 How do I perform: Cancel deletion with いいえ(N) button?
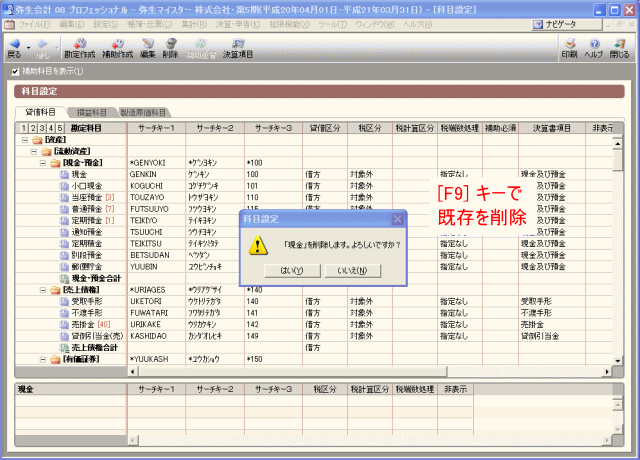coord(353,271)
